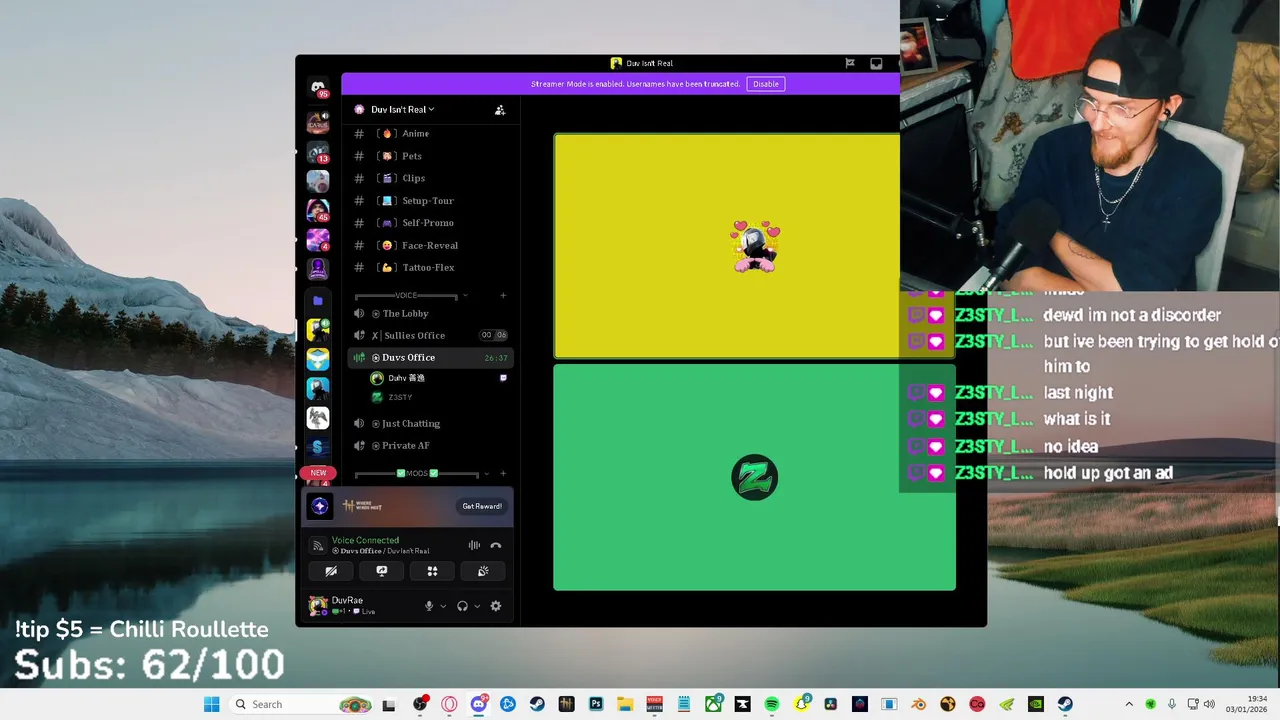Add a channel to MODS category
Viewport: 1280px width, 720px height.
503,473
